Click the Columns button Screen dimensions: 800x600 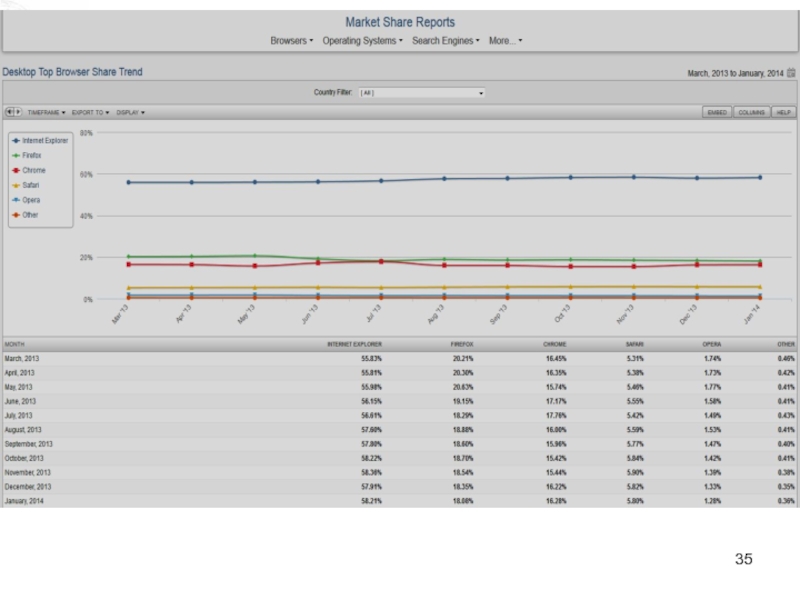(x=751, y=113)
